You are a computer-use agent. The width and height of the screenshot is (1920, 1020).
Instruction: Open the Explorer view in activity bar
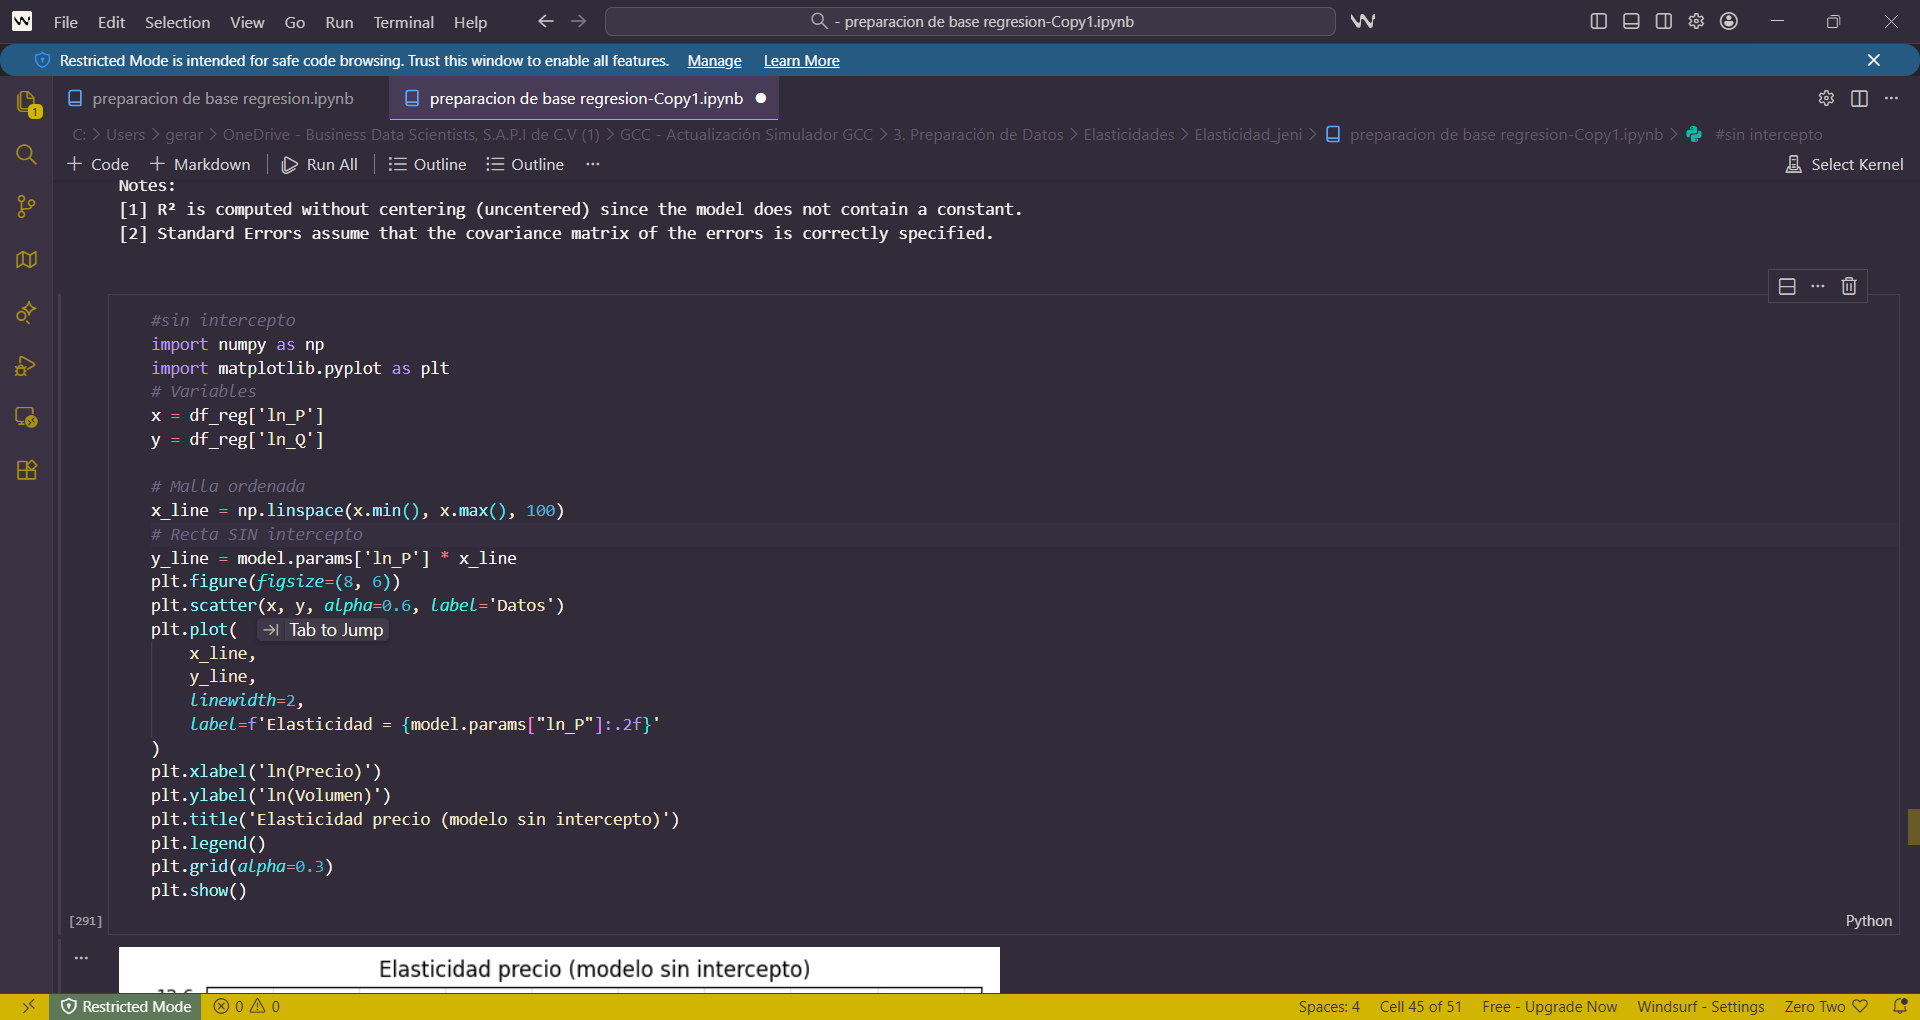(x=27, y=103)
